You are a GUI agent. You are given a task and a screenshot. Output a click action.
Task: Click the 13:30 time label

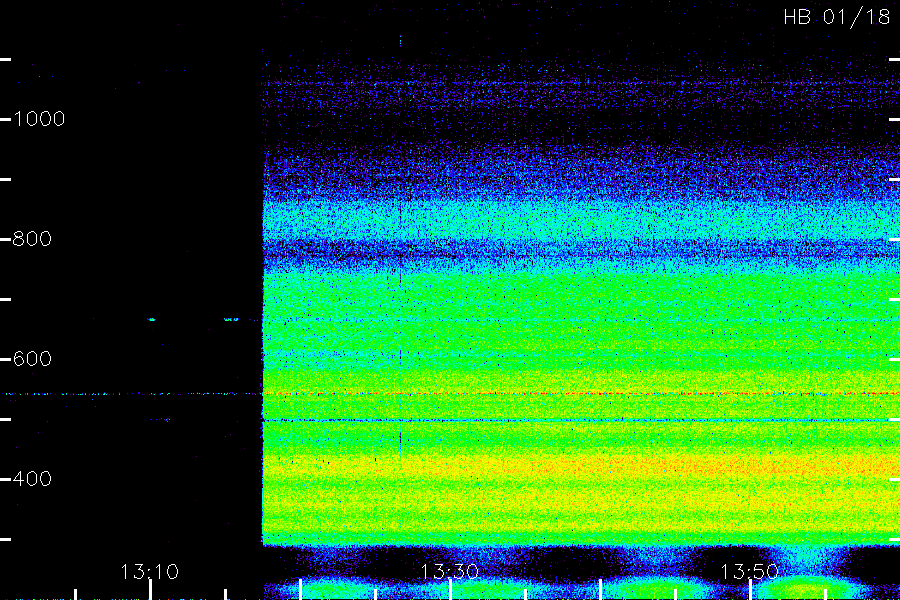click(x=450, y=572)
